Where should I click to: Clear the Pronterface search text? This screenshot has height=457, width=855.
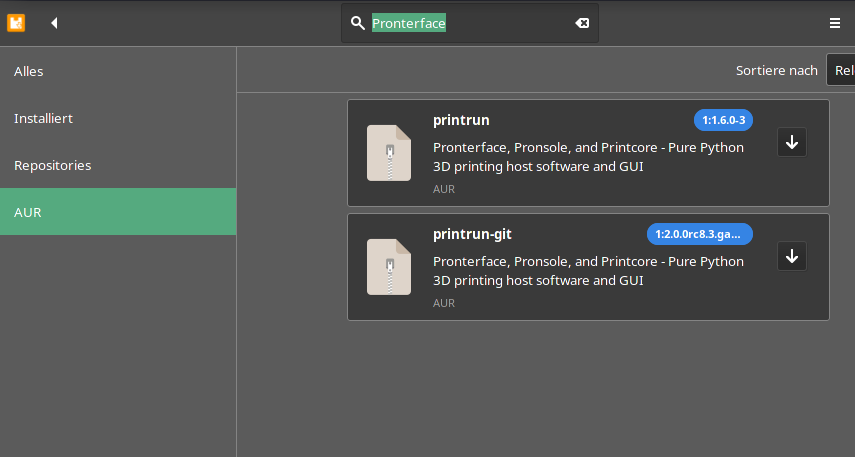pos(582,23)
